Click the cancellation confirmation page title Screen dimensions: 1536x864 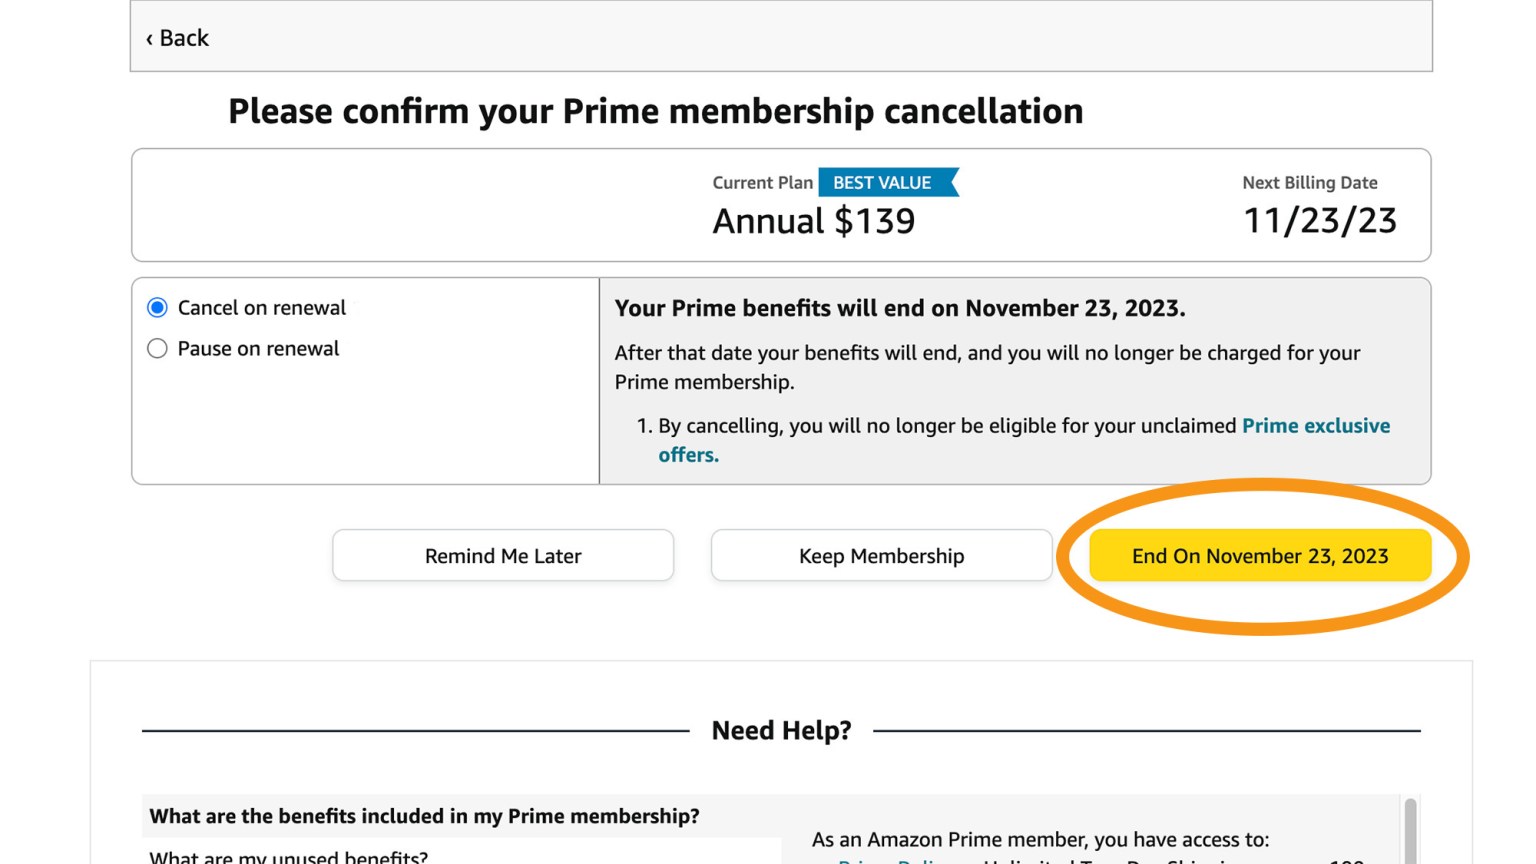tap(656, 111)
